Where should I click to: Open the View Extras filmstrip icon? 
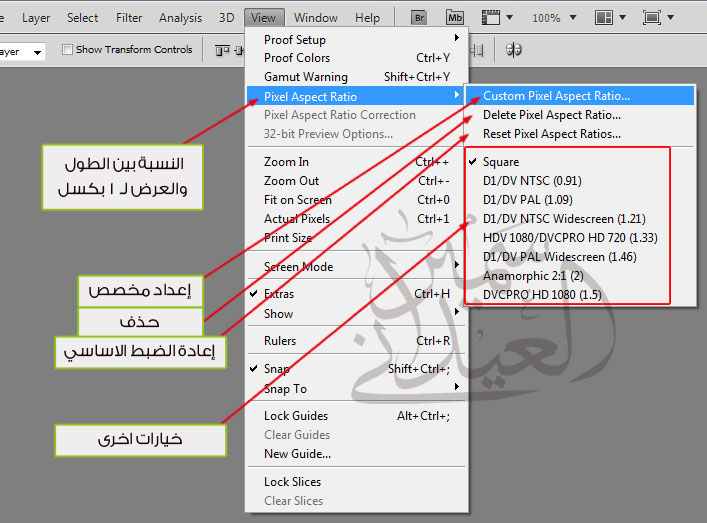click(491, 18)
